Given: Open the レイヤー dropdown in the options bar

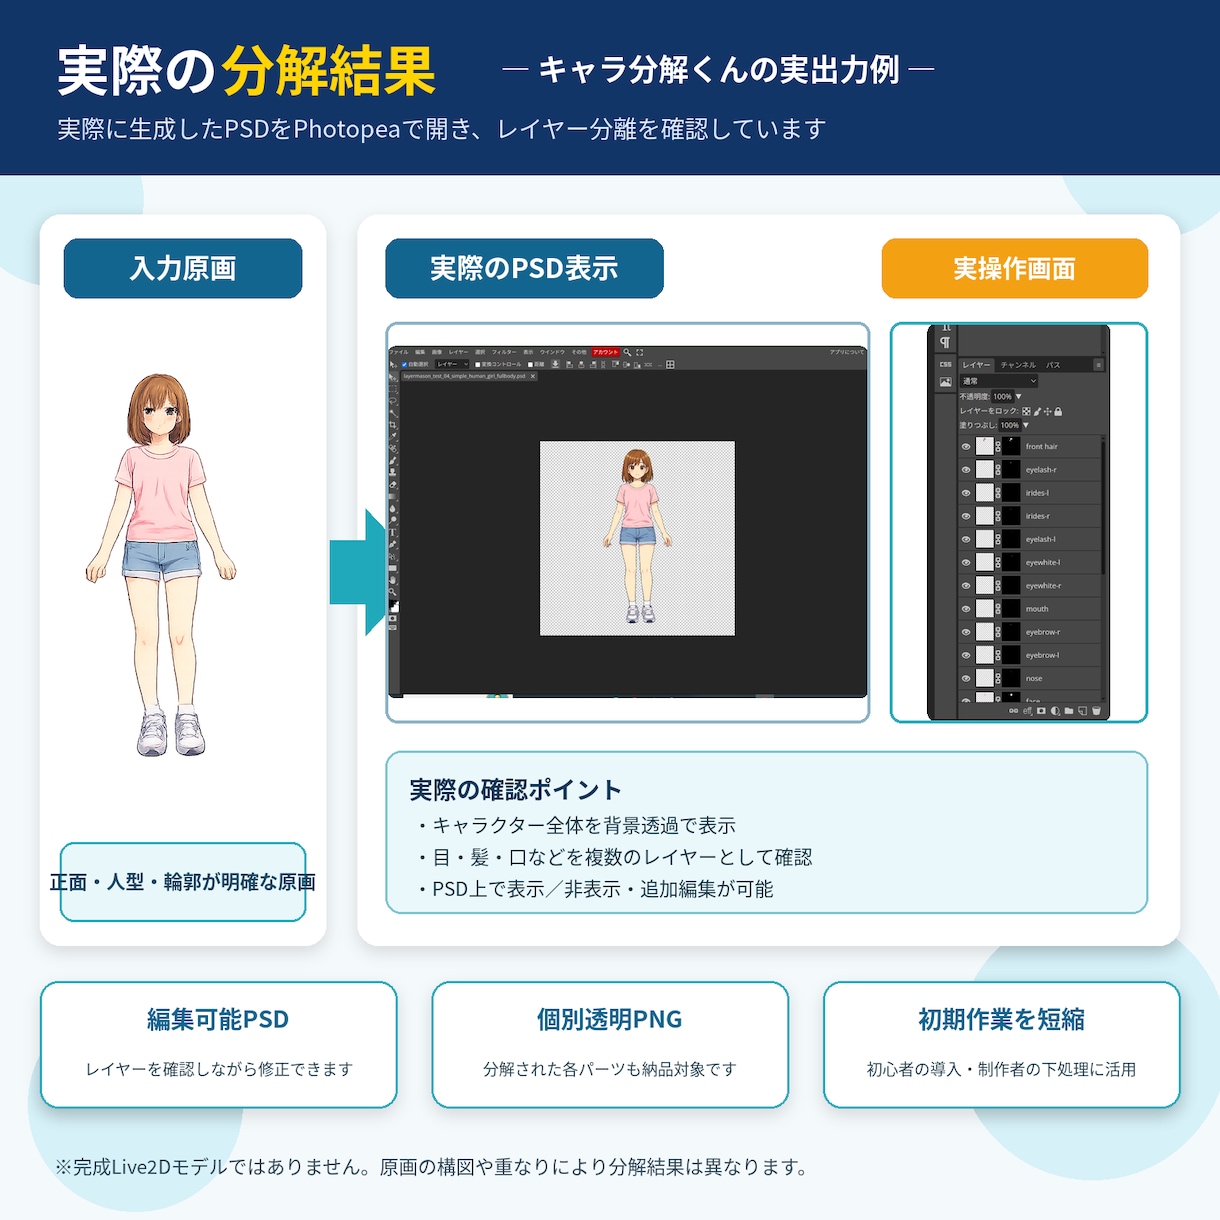Looking at the screenshot, I should tap(452, 364).
